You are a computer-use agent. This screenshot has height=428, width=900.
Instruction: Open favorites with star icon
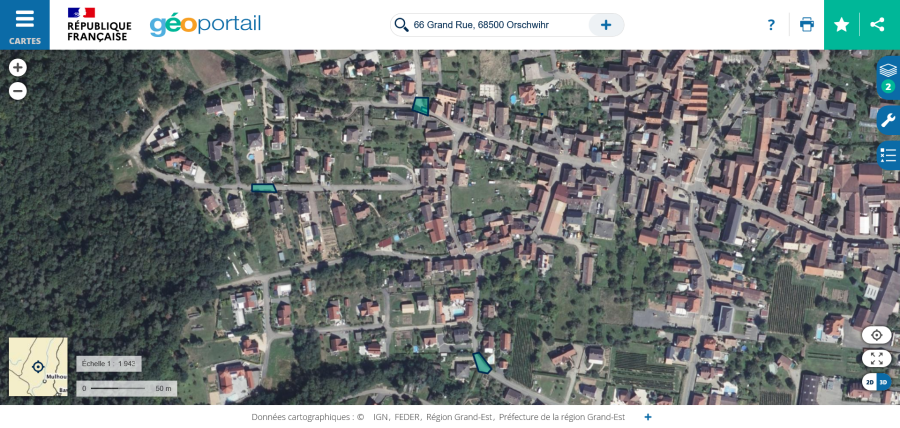click(x=842, y=25)
